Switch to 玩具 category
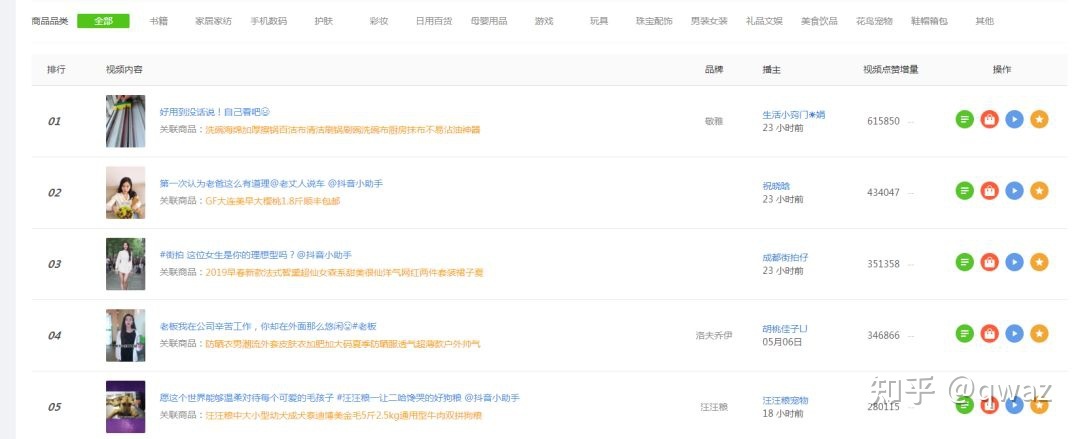This screenshot has width=1080, height=439. [599, 21]
